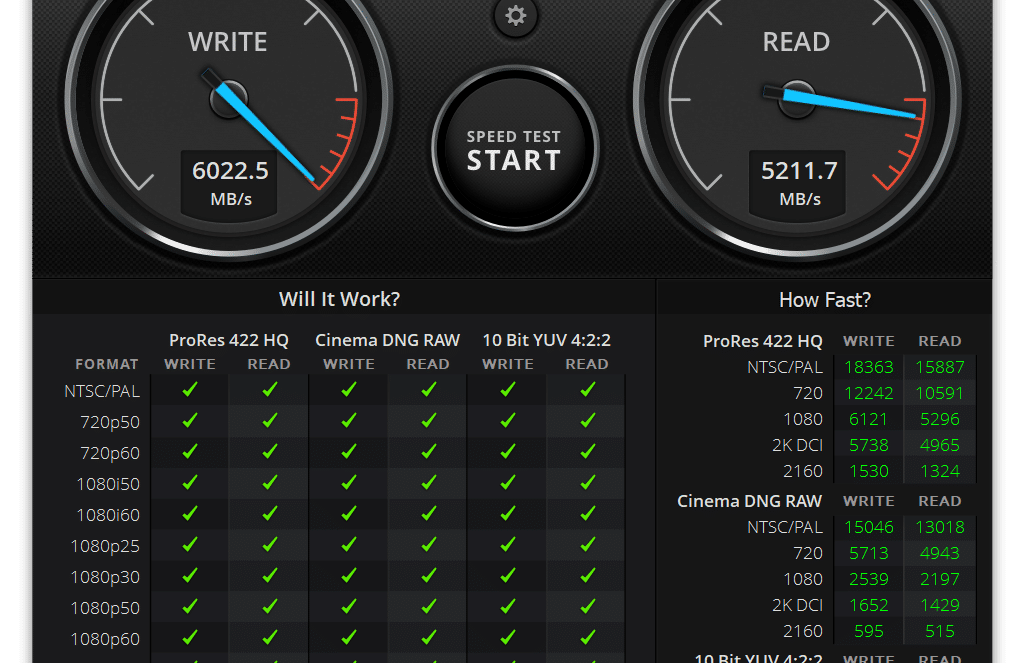Viewport: 1025px width, 663px height.
Task: Click Cinema DNG 2160 read value 515
Action: tap(939, 632)
